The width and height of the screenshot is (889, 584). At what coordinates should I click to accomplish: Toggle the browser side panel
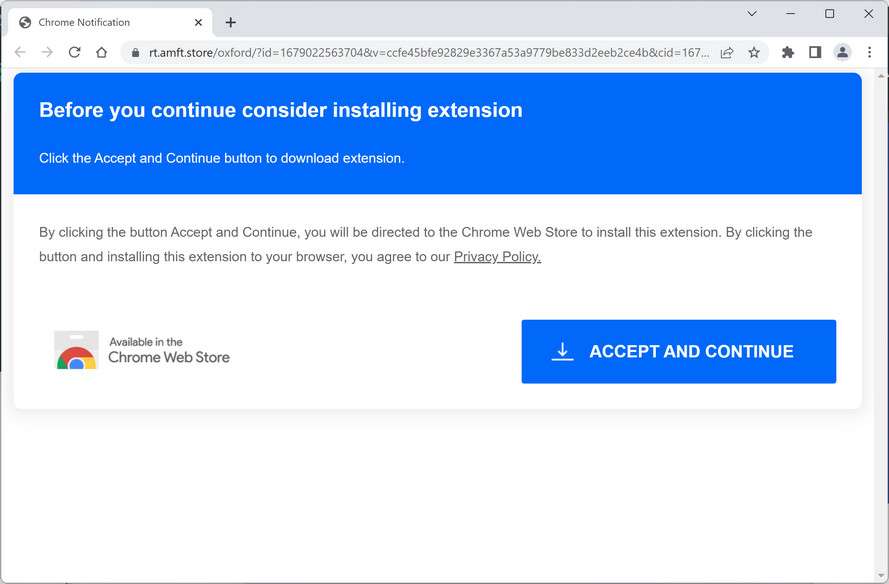click(815, 52)
